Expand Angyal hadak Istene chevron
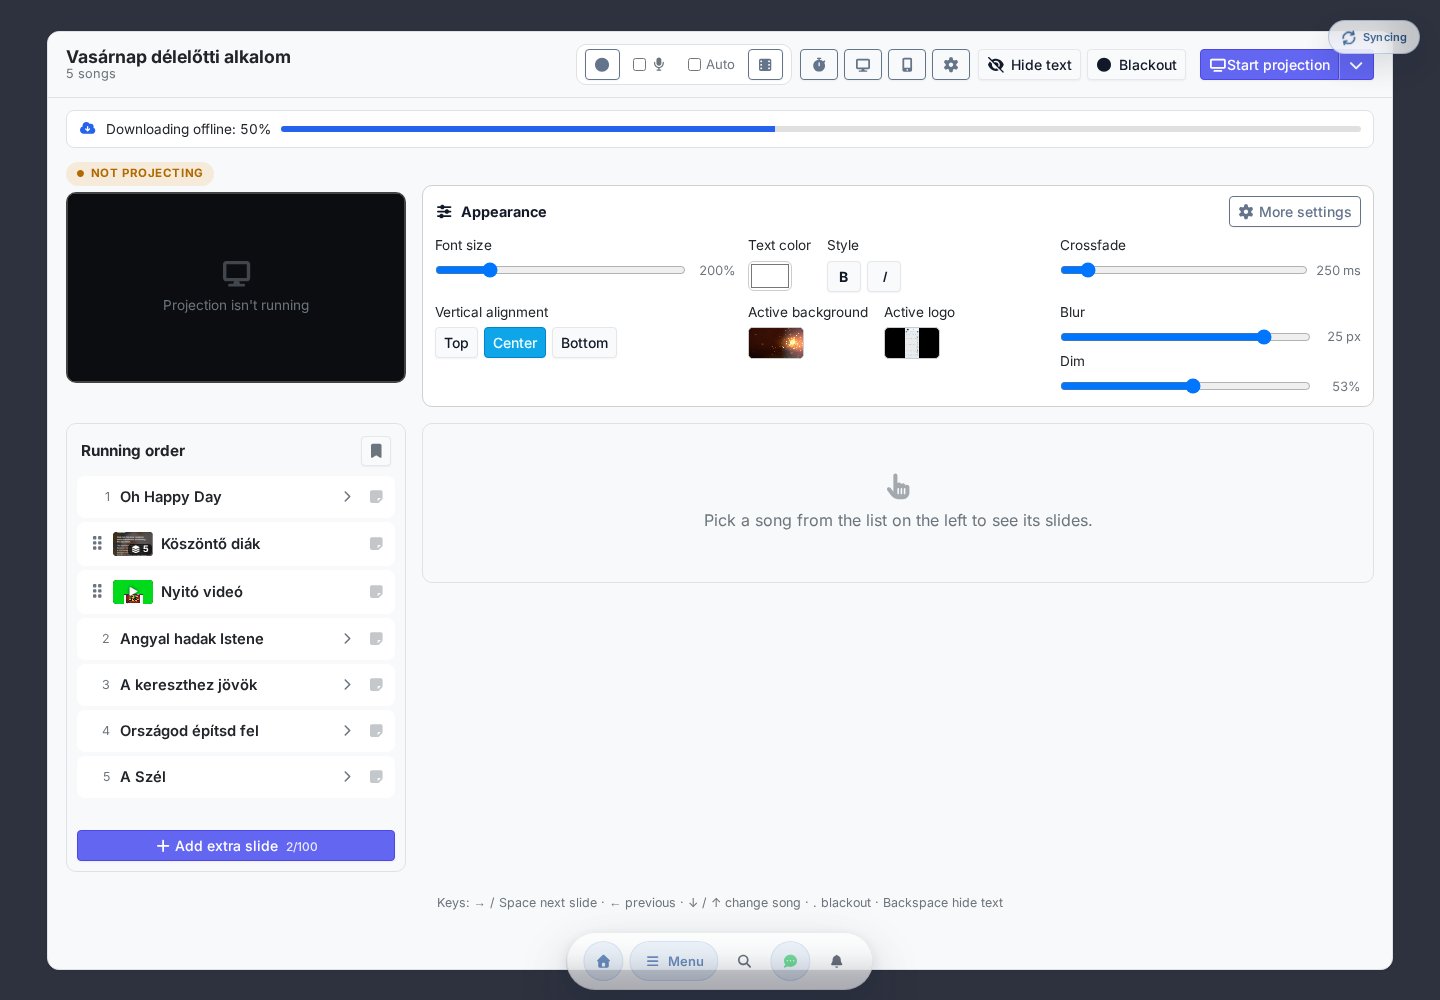The image size is (1440, 1000). pyautogui.click(x=347, y=639)
